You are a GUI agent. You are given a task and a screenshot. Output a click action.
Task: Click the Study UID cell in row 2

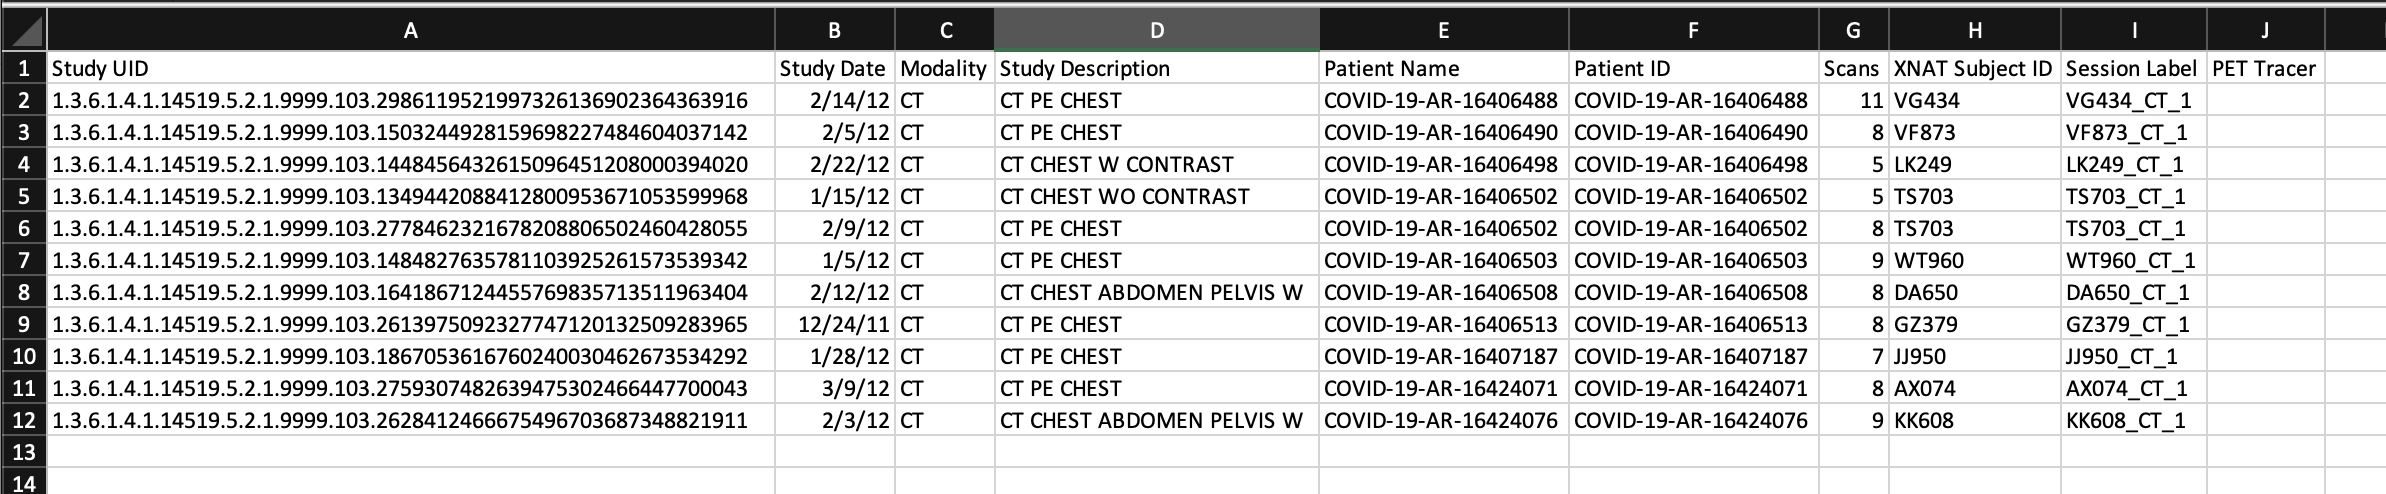click(410, 101)
